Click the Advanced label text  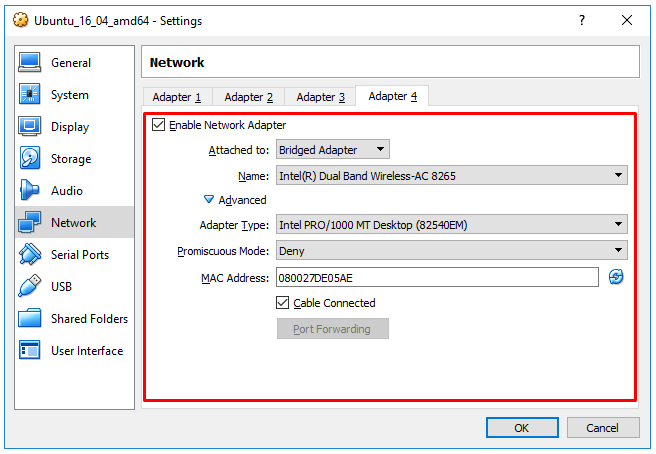(242, 200)
